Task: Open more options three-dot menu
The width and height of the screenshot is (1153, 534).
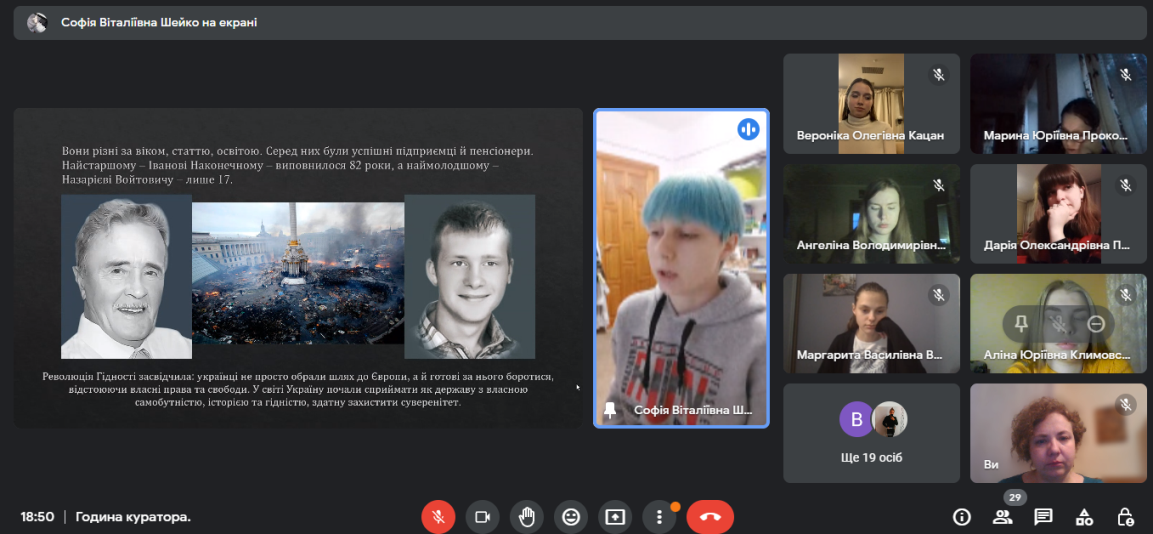Action: click(659, 517)
